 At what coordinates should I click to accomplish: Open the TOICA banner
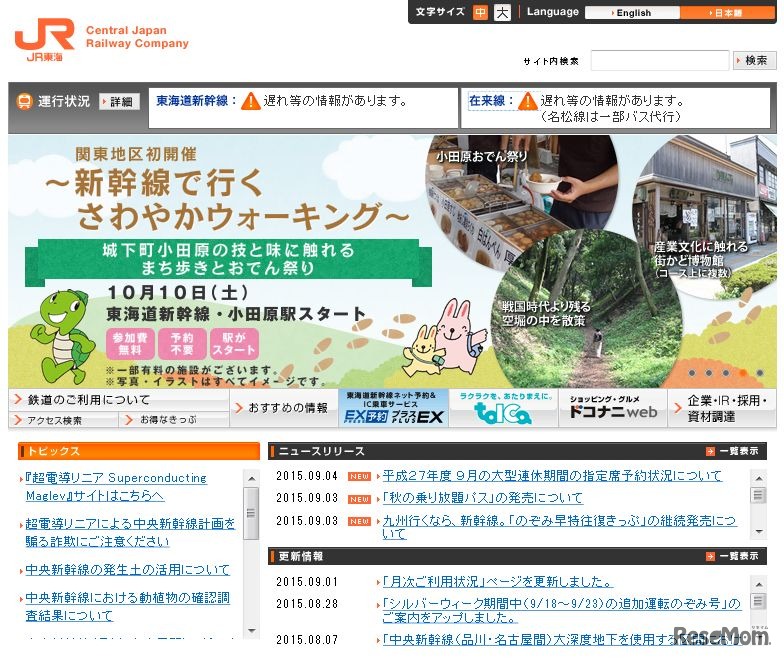point(504,408)
